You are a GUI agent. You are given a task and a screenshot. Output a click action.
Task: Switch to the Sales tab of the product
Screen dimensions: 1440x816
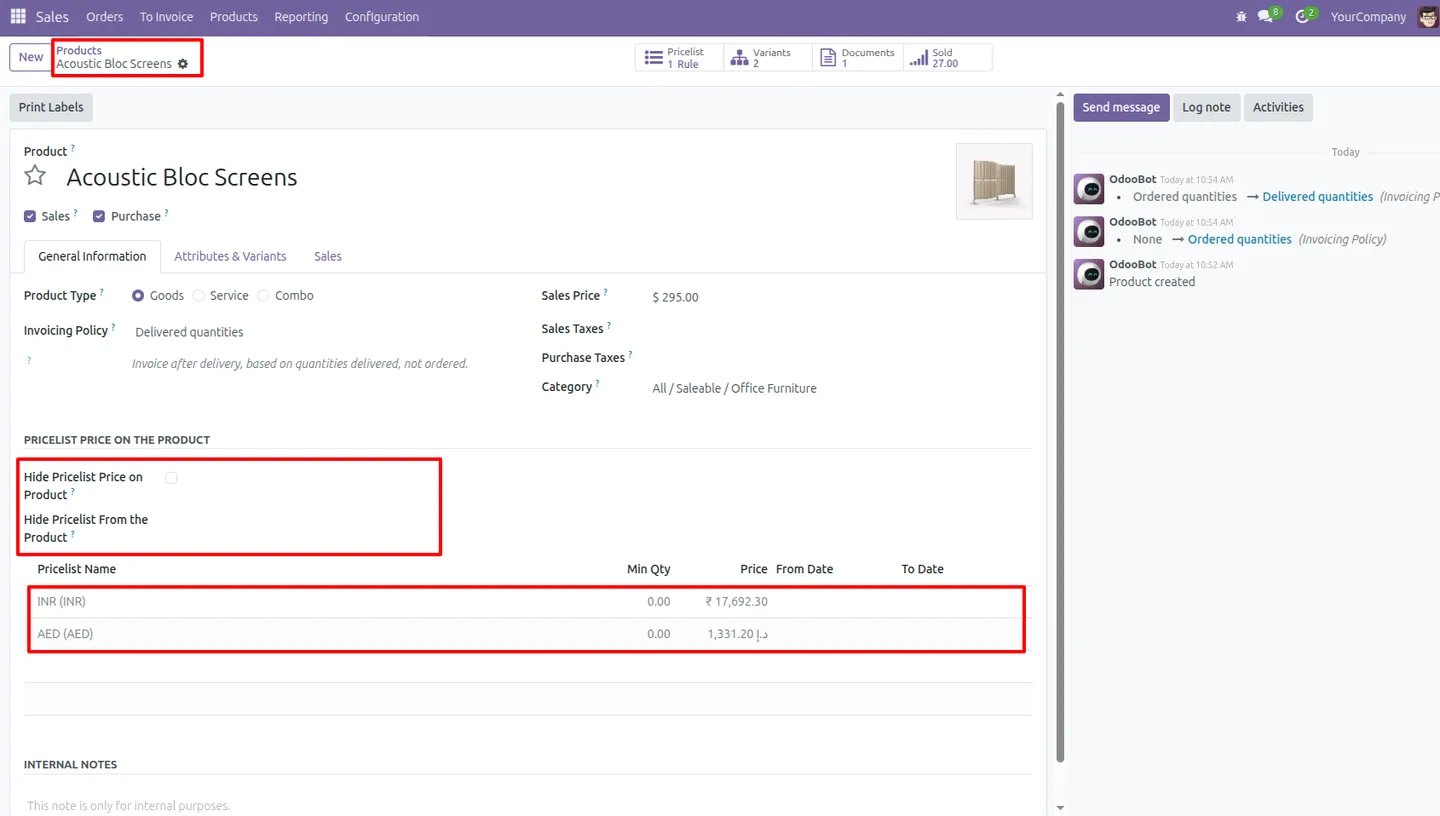pyautogui.click(x=328, y=256)
